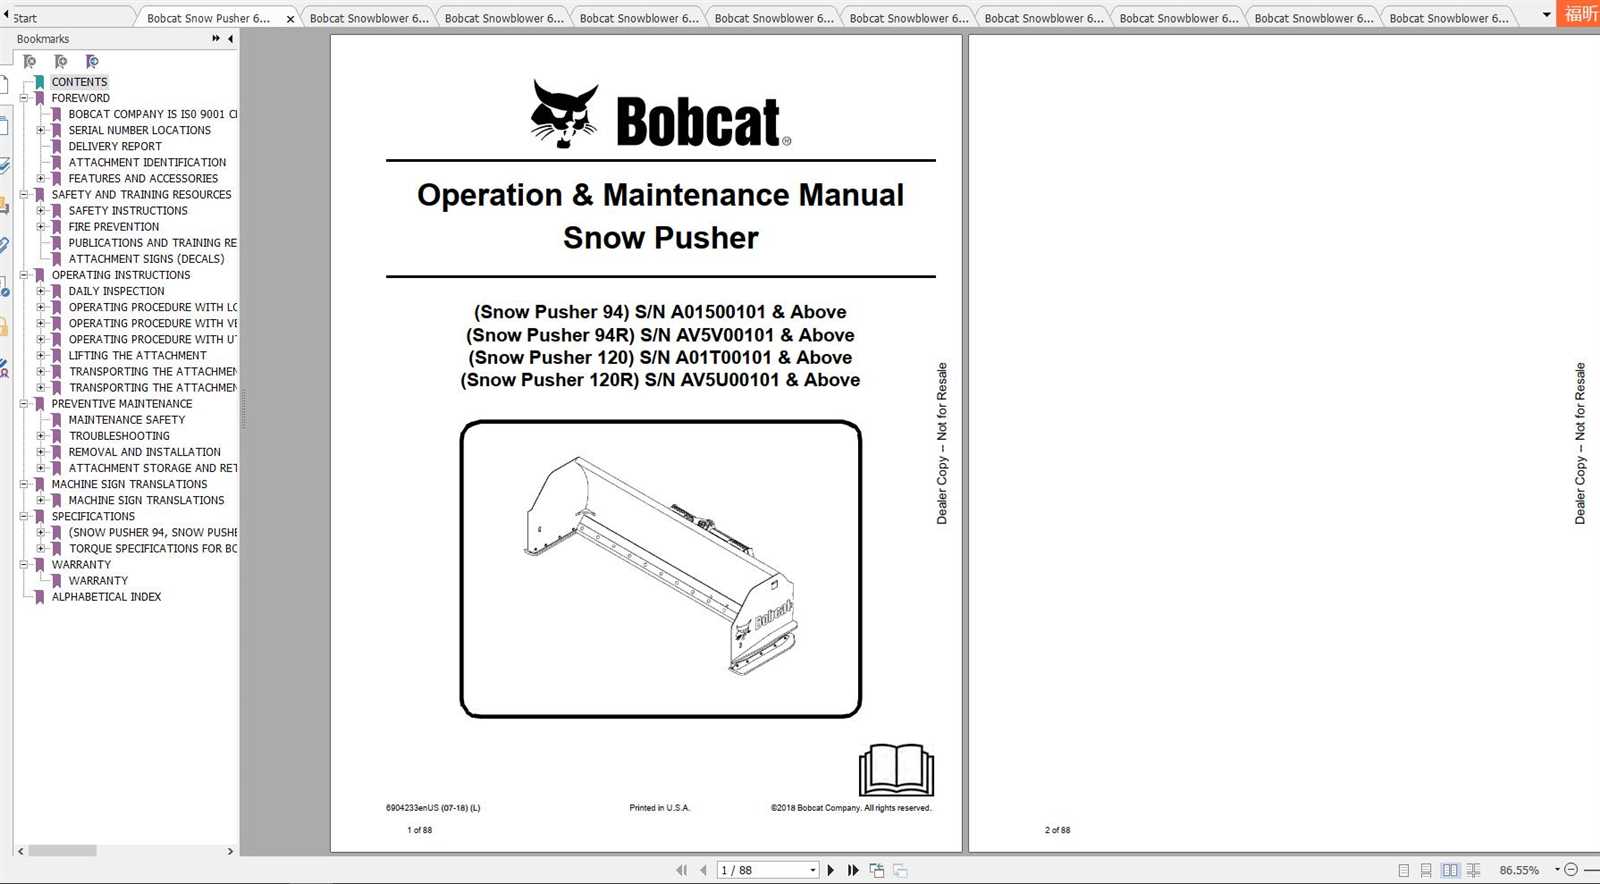Click the bookmark icon beside DELIVERY REPORT
The width and height of the screenshot is (1600, 884).
tap(56, 146)
